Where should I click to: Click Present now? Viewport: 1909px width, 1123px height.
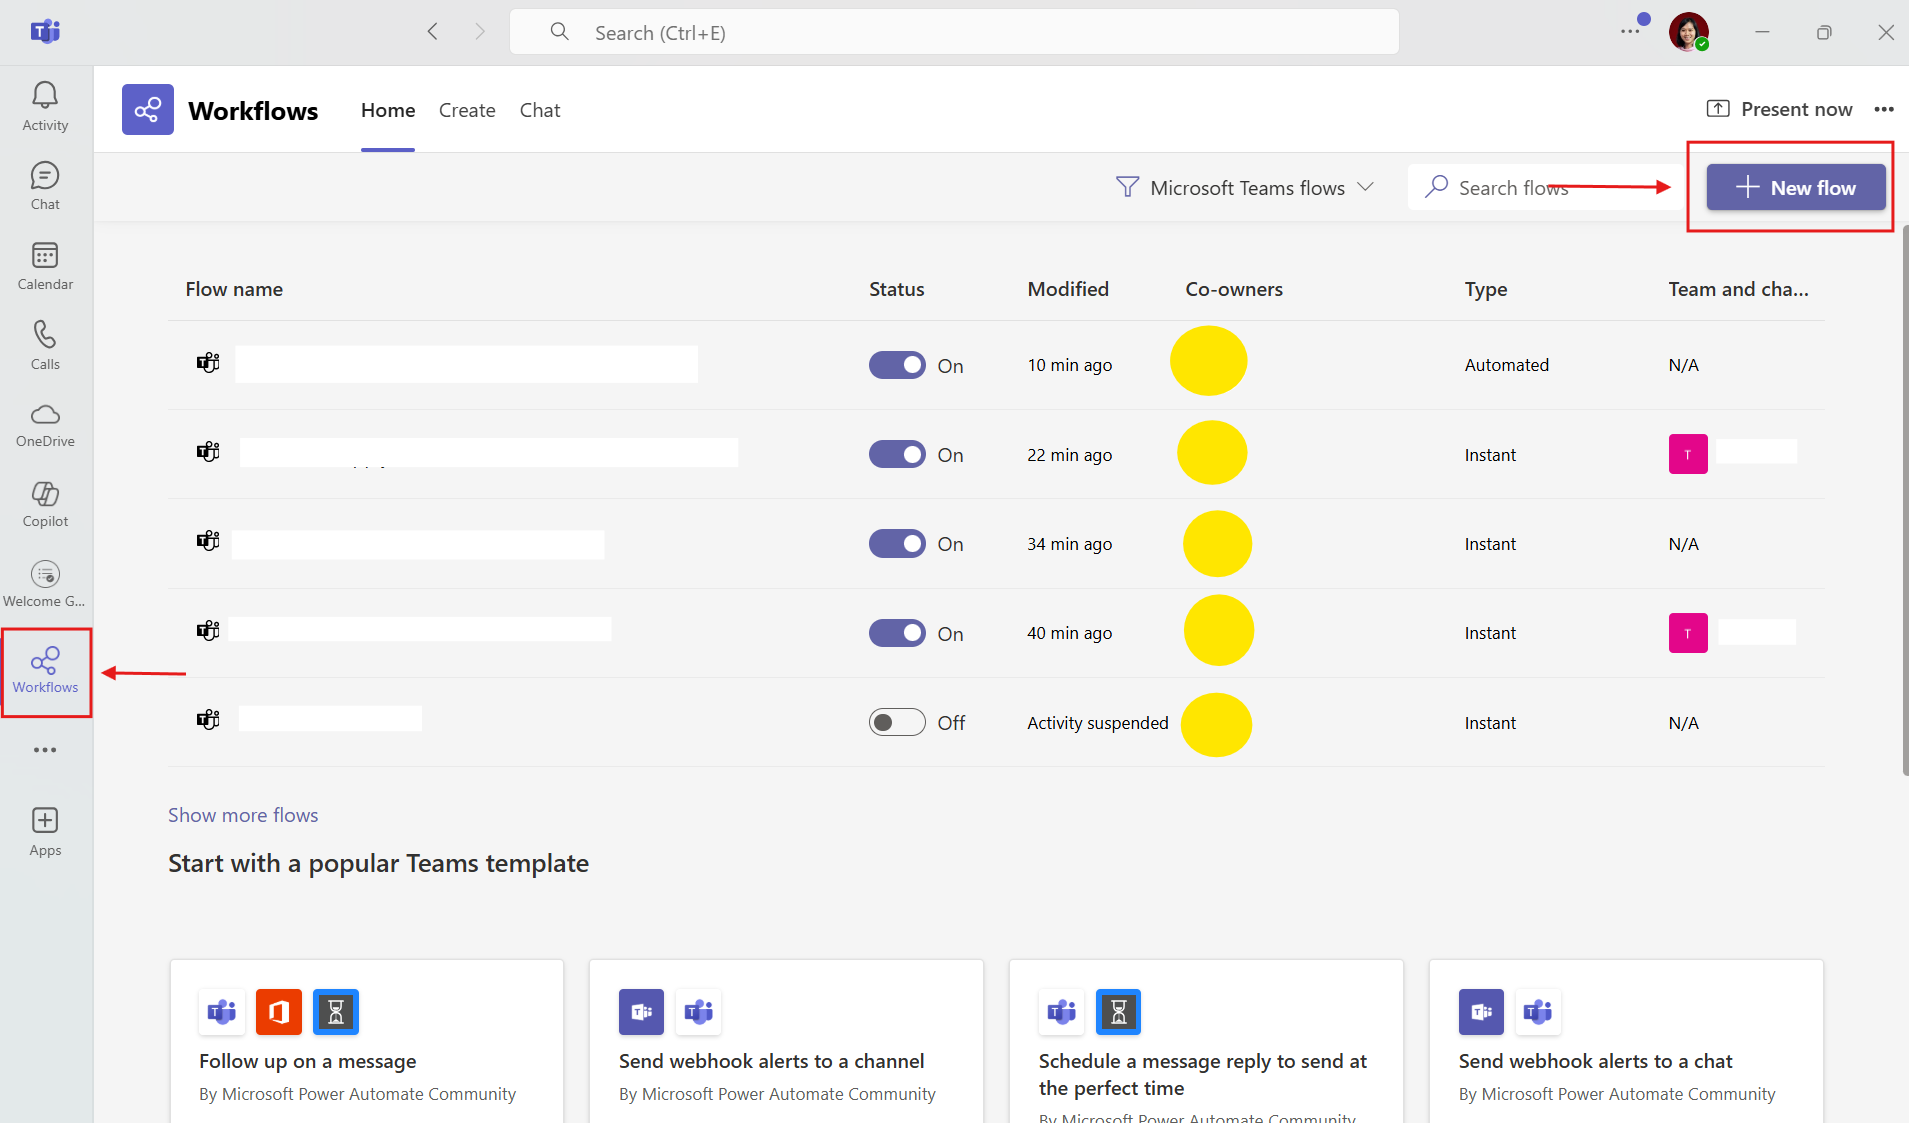point(1780,109)
